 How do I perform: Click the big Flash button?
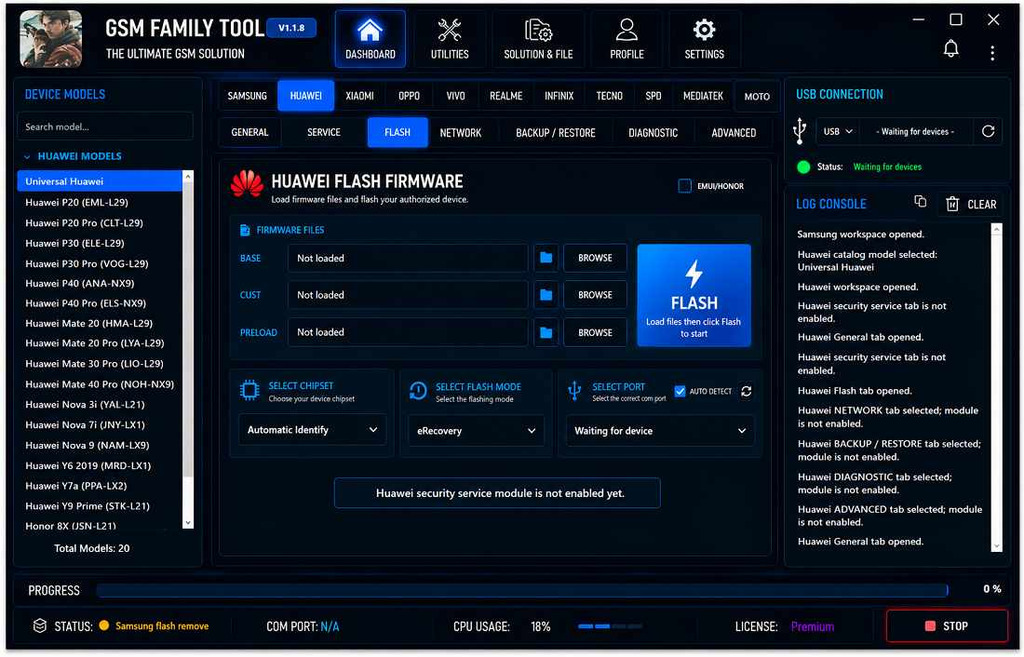tap(694, 295)
